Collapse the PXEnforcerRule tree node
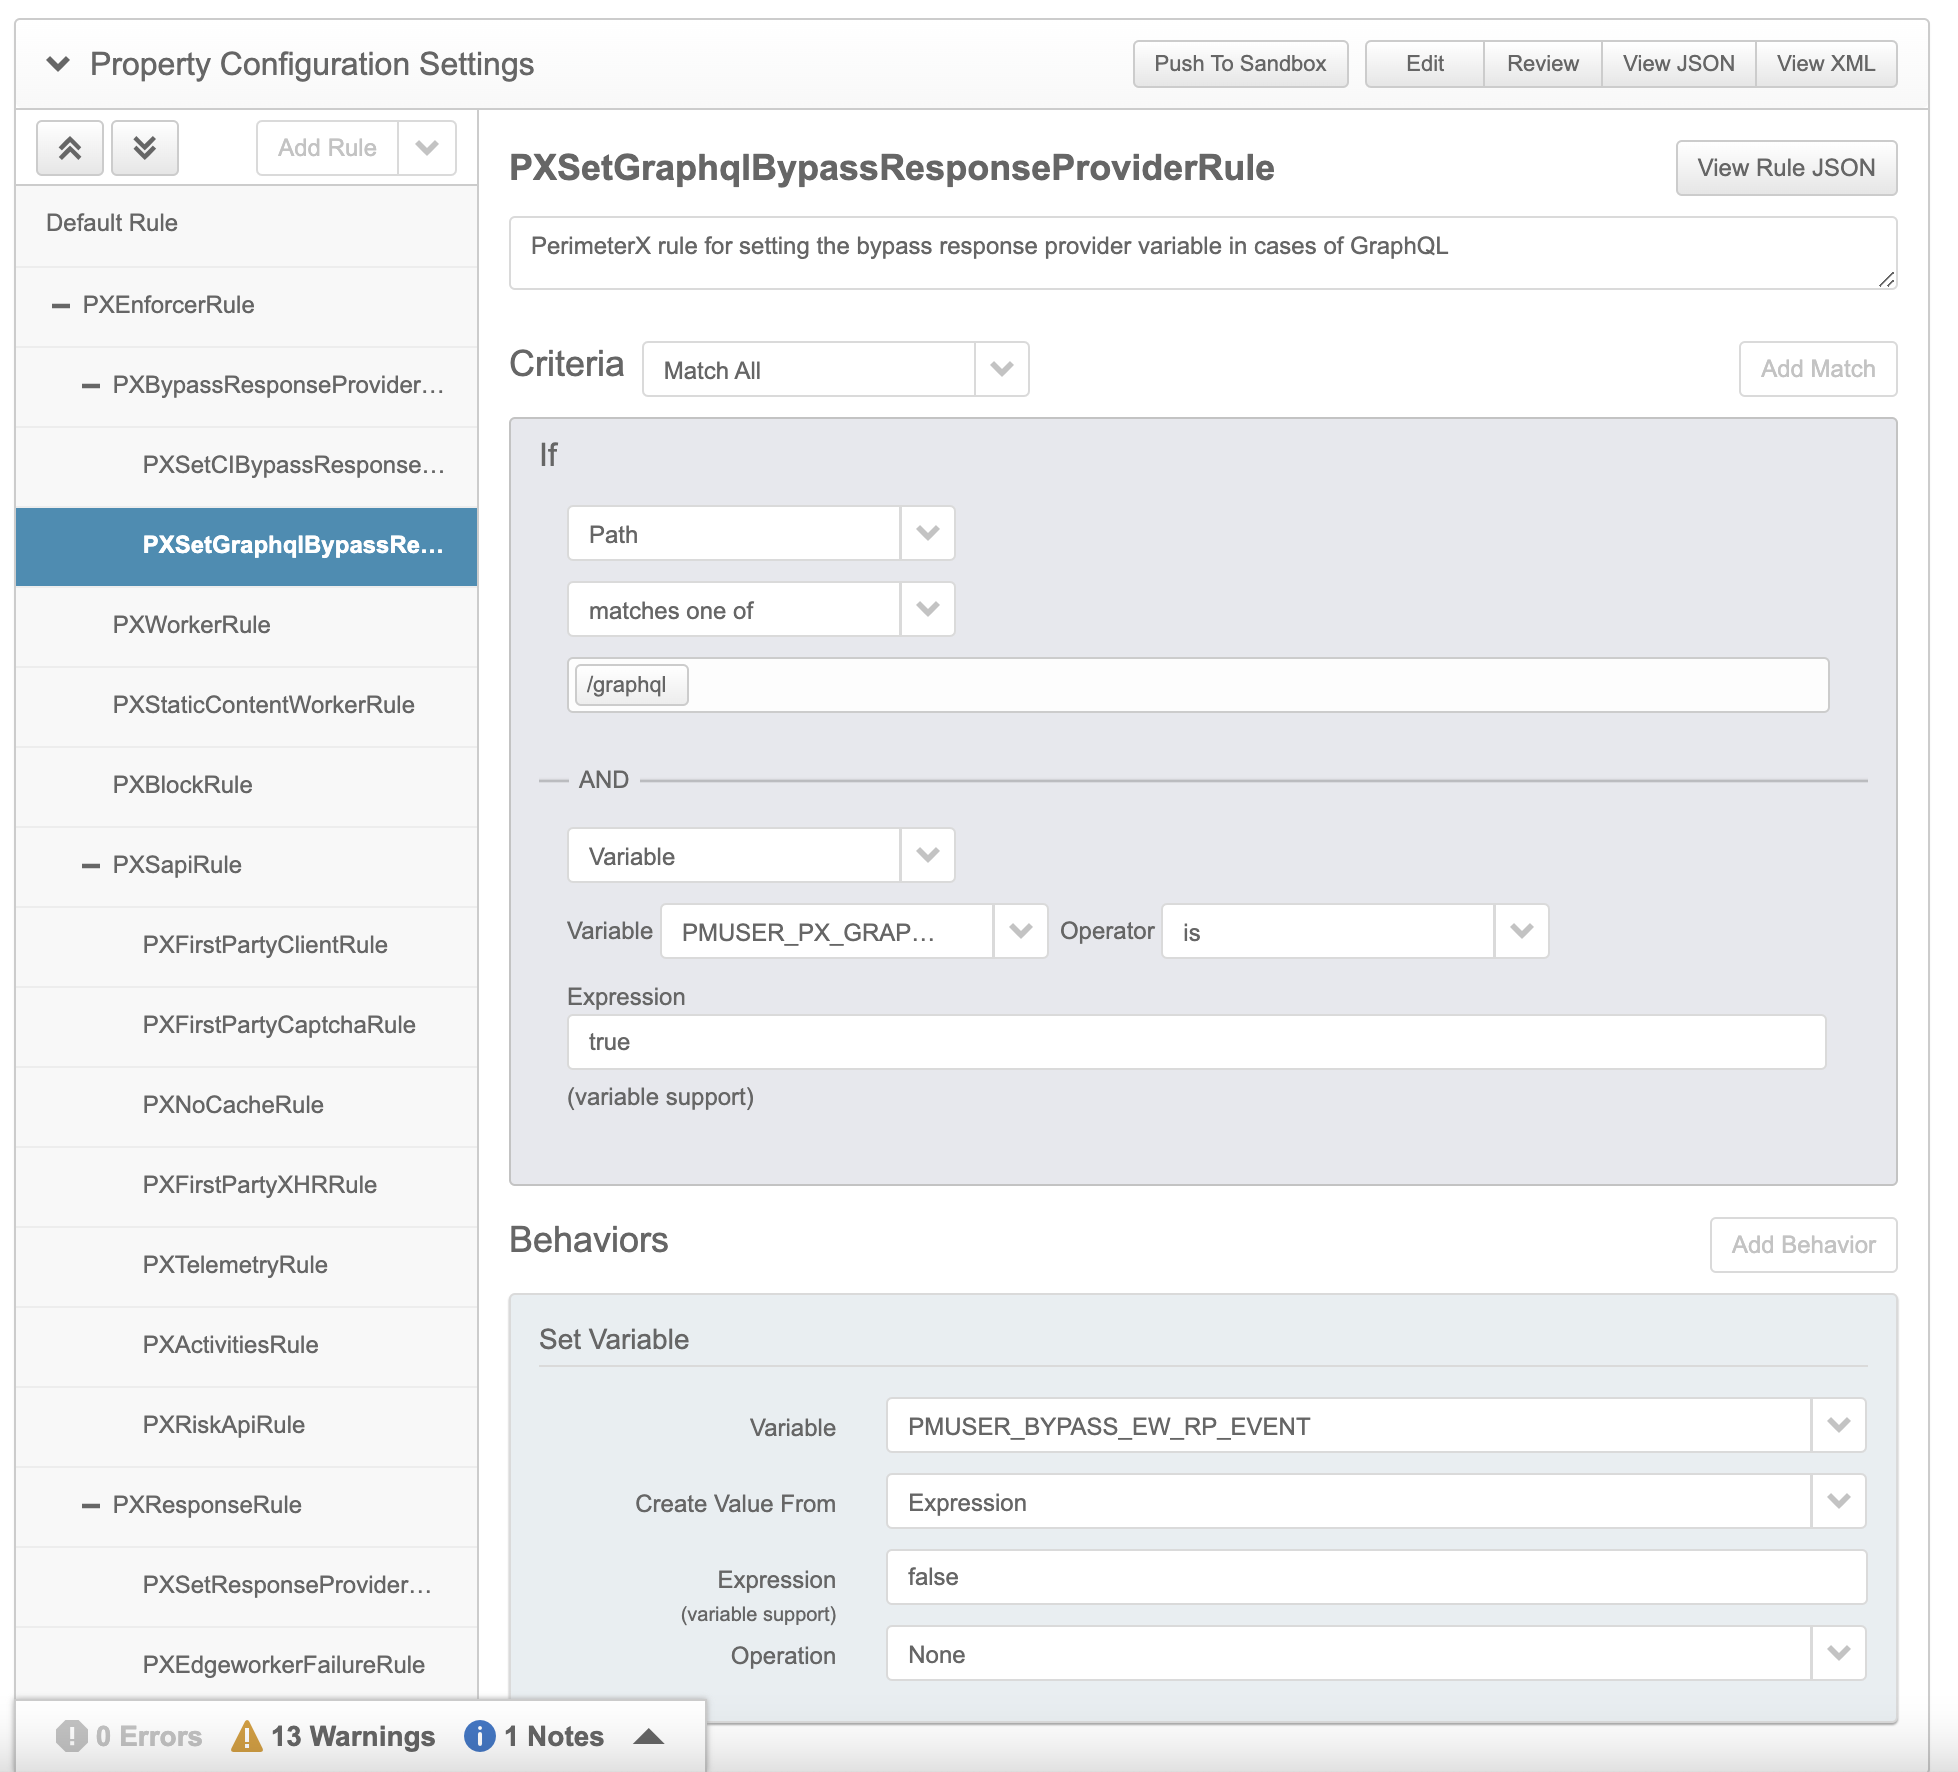 [61, 305]
